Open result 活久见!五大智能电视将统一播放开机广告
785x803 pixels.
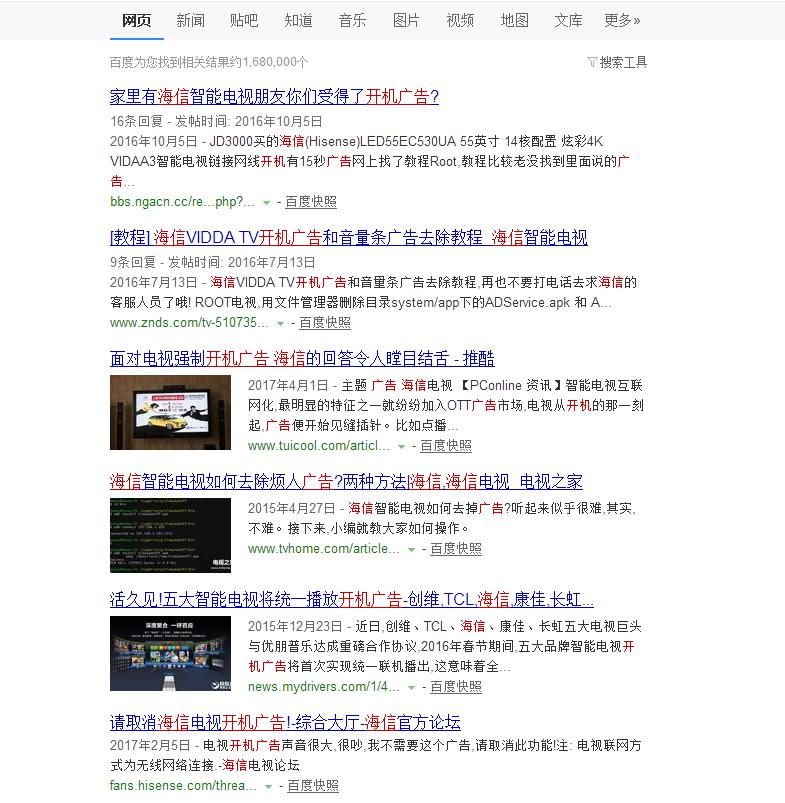(x=352, y=599)
